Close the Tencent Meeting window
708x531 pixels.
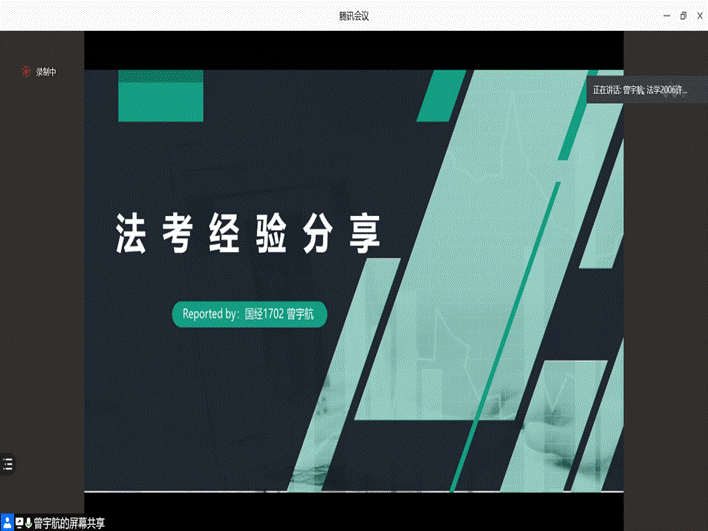coord(698,15)
